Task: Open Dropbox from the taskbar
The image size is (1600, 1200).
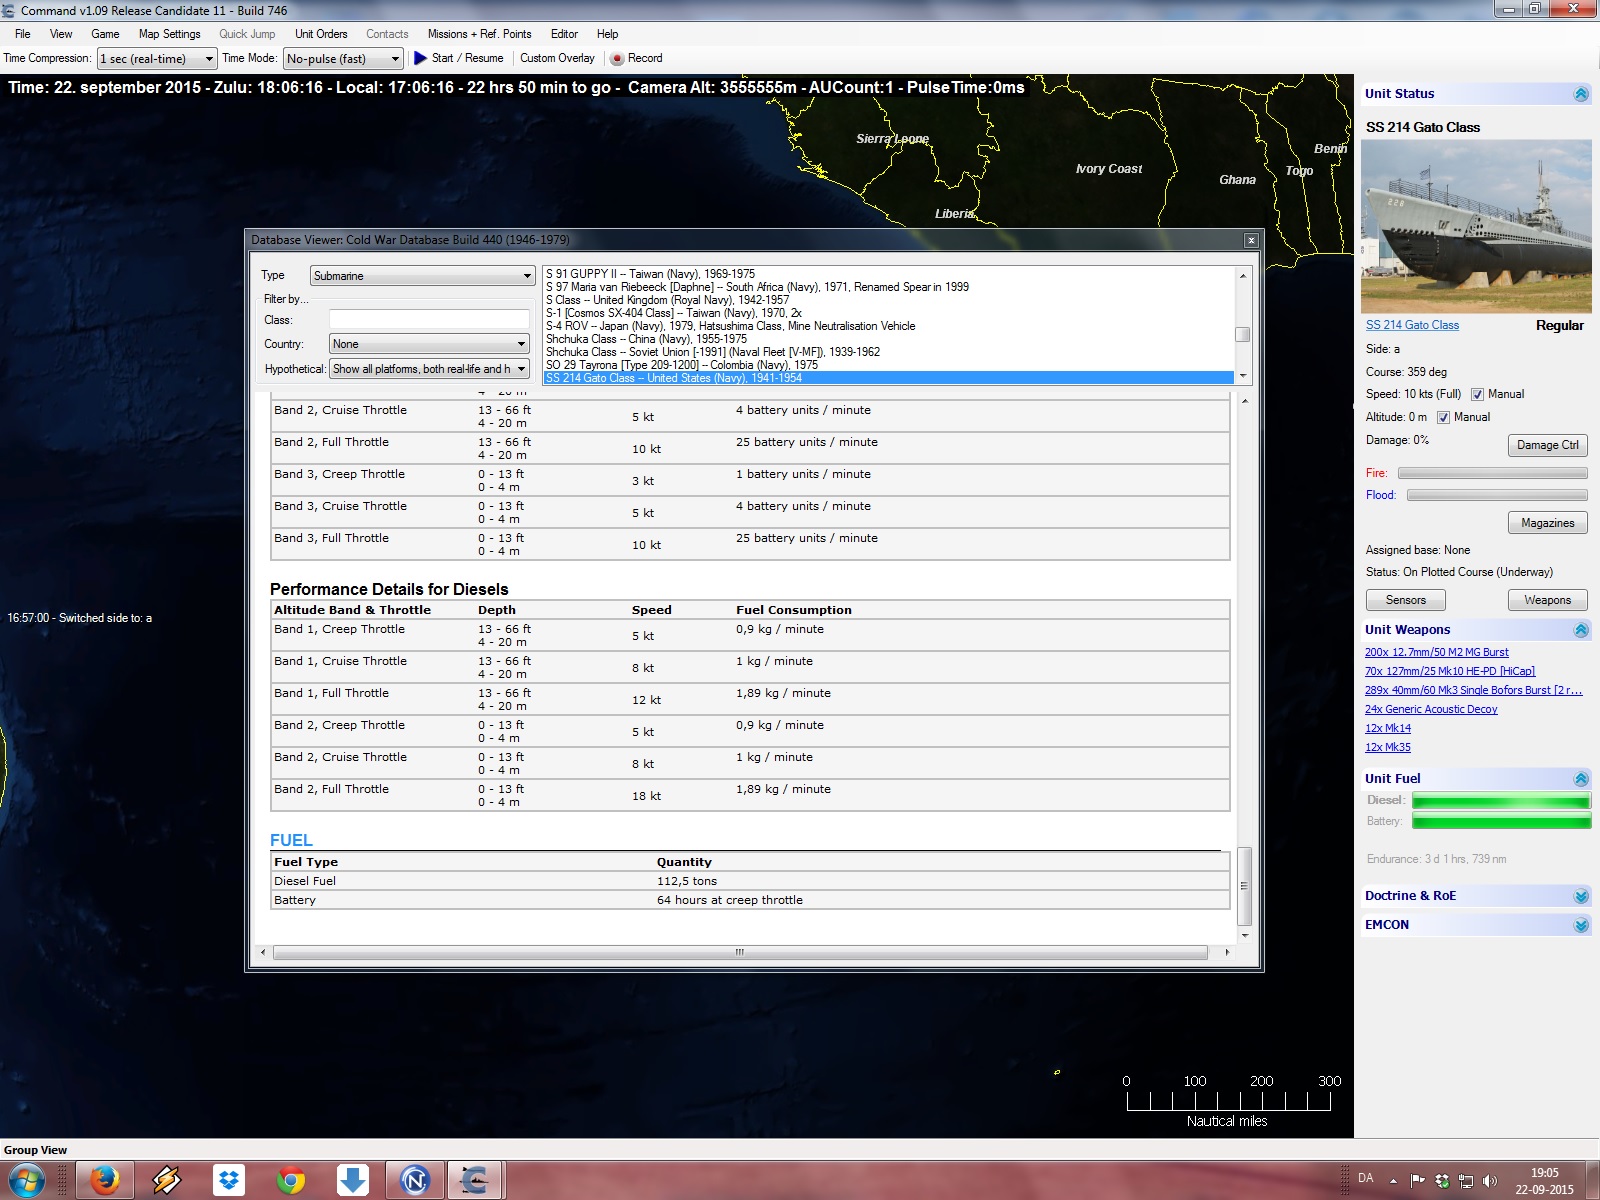Action: pos(229,1180)
